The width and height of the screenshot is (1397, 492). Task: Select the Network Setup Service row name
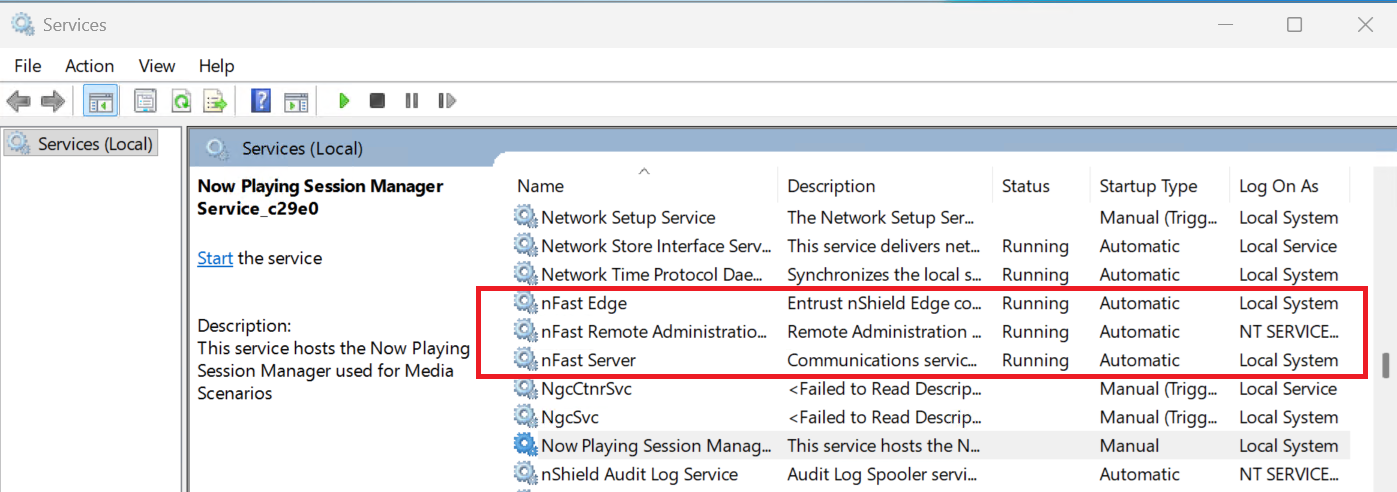coord(628,217)
